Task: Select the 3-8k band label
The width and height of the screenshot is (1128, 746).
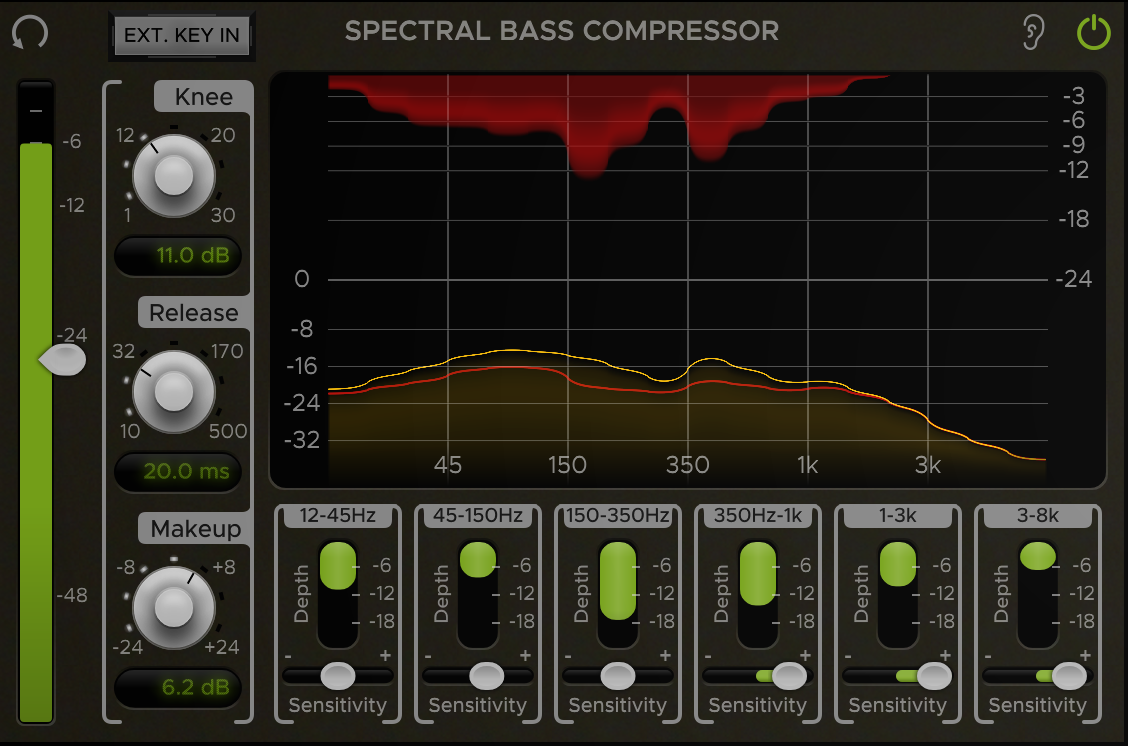Action: [1037, 515]
